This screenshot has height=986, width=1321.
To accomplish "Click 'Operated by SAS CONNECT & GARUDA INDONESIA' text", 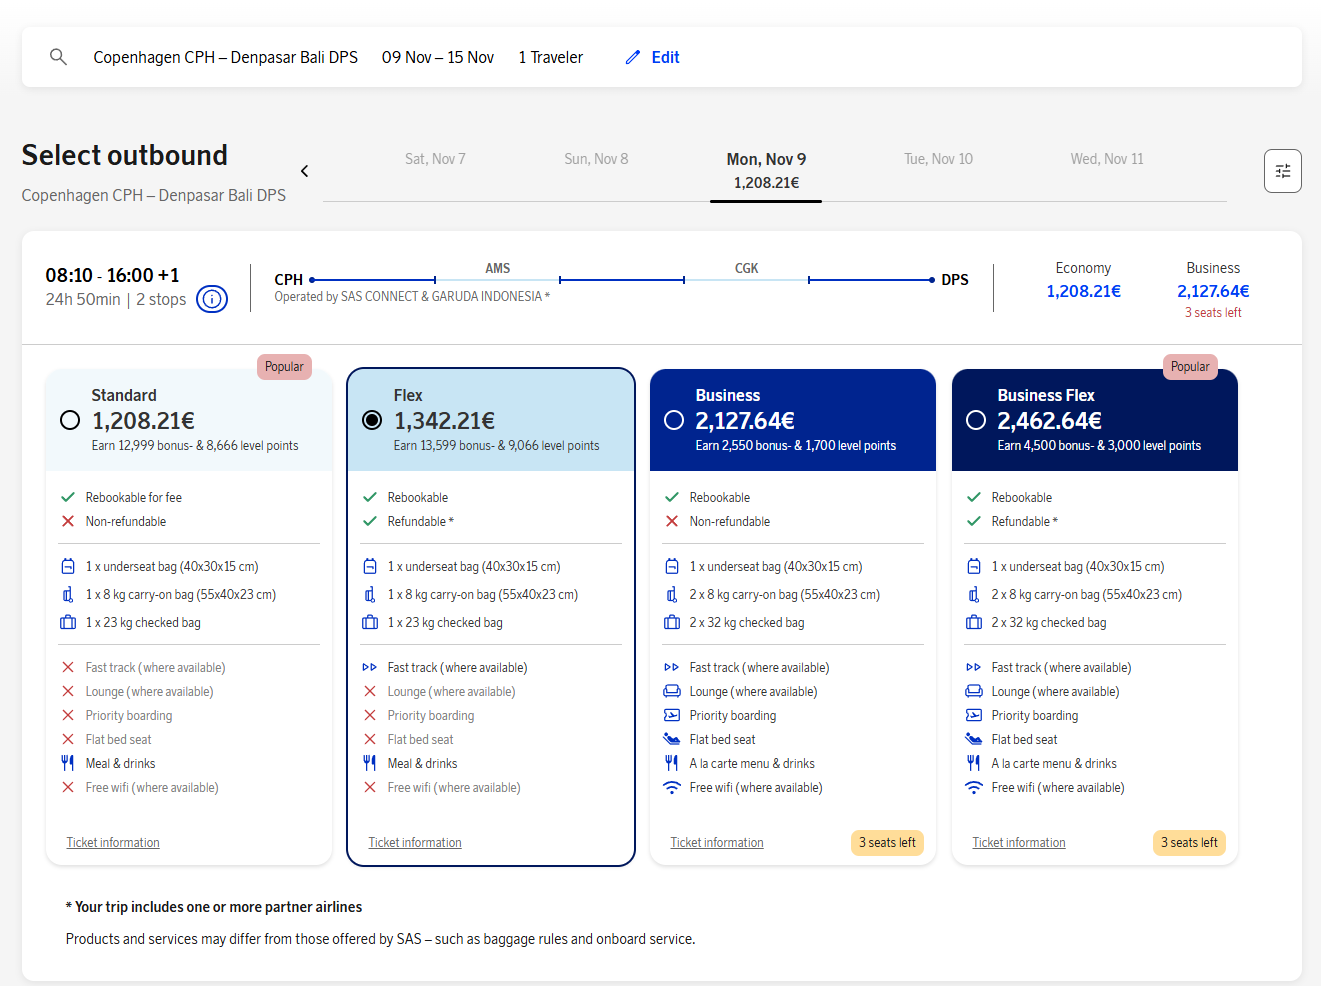I will [x=412, y=297].
